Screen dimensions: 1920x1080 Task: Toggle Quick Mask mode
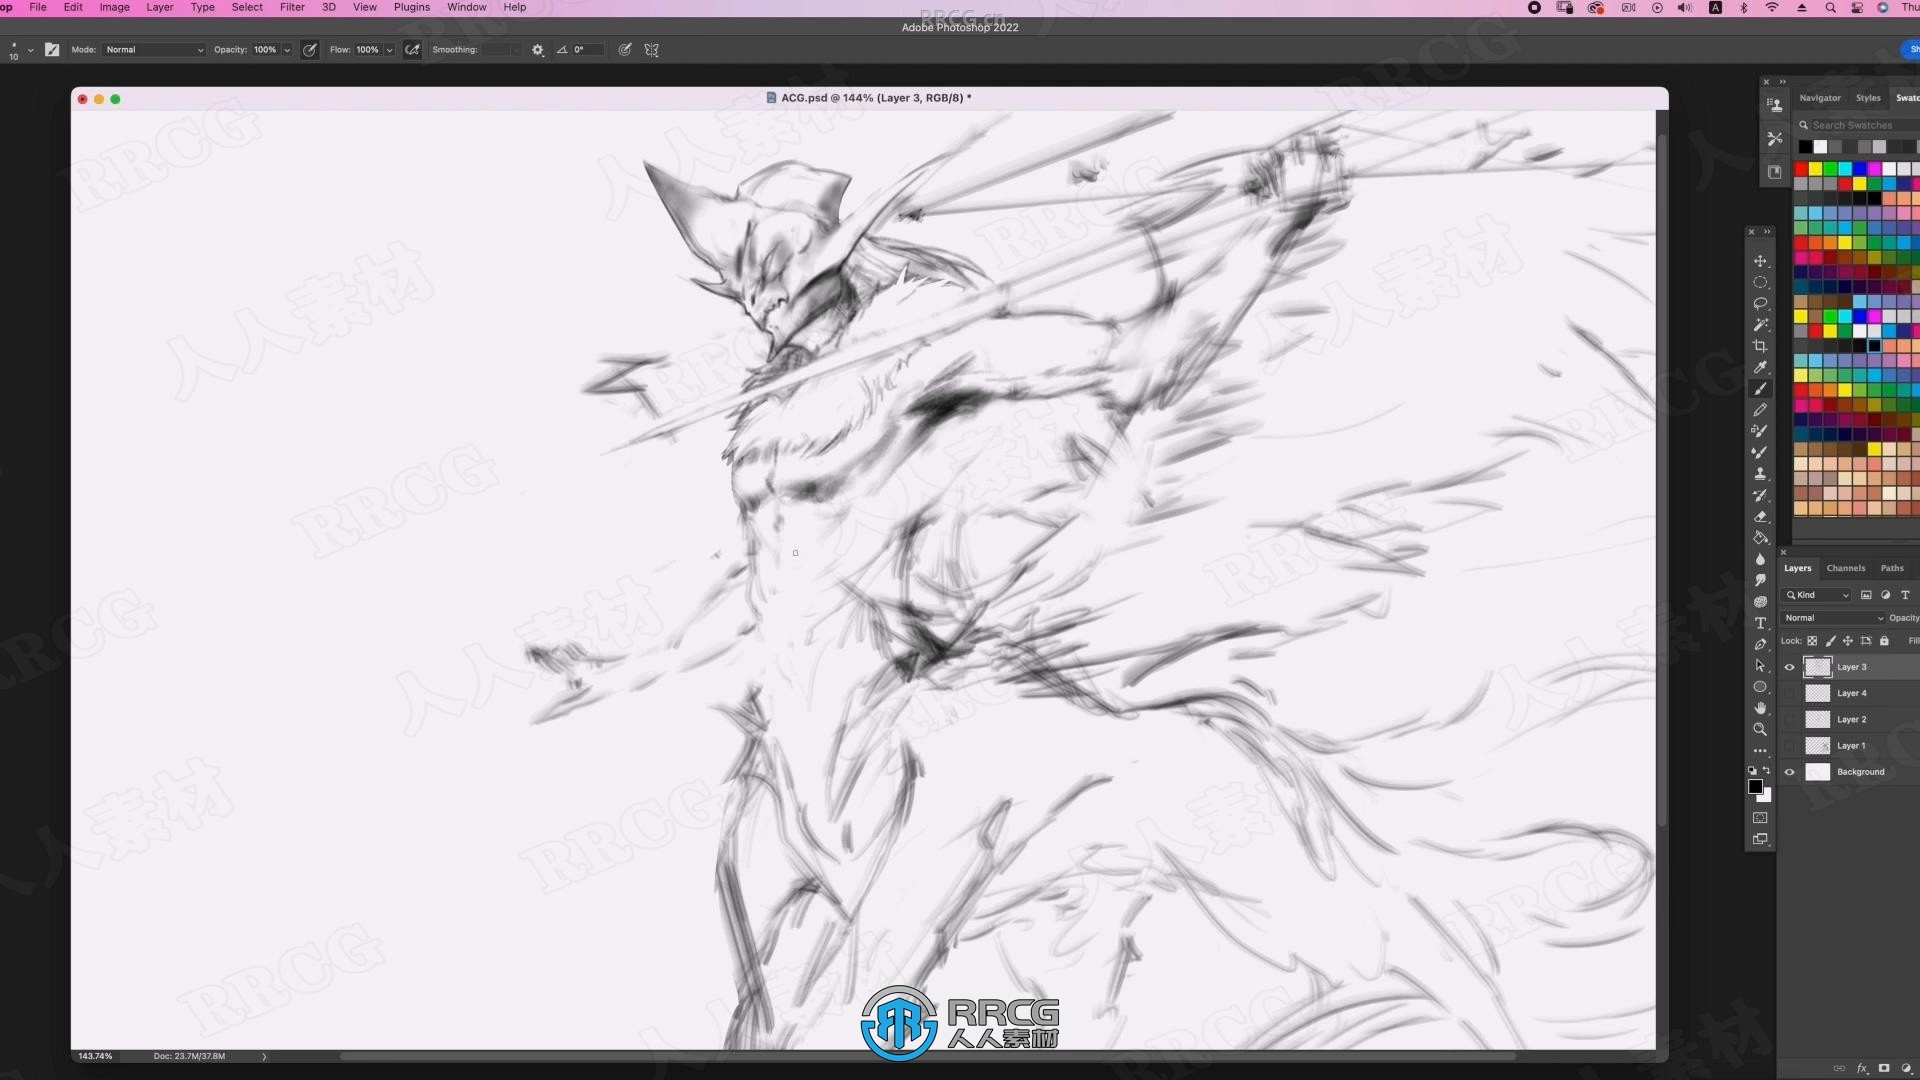click(x=1760, y=818)
